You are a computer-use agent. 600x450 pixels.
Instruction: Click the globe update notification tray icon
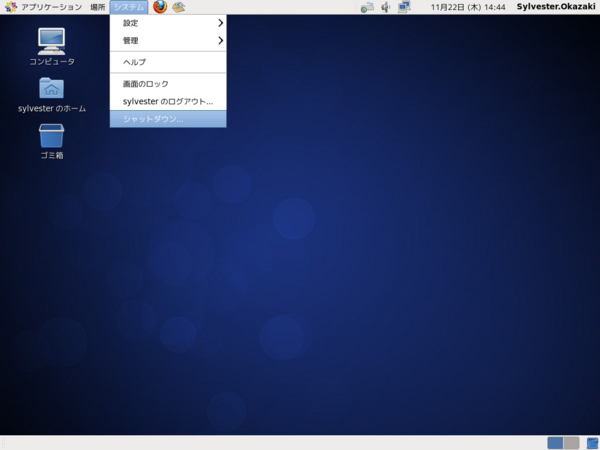coord(367,7)
